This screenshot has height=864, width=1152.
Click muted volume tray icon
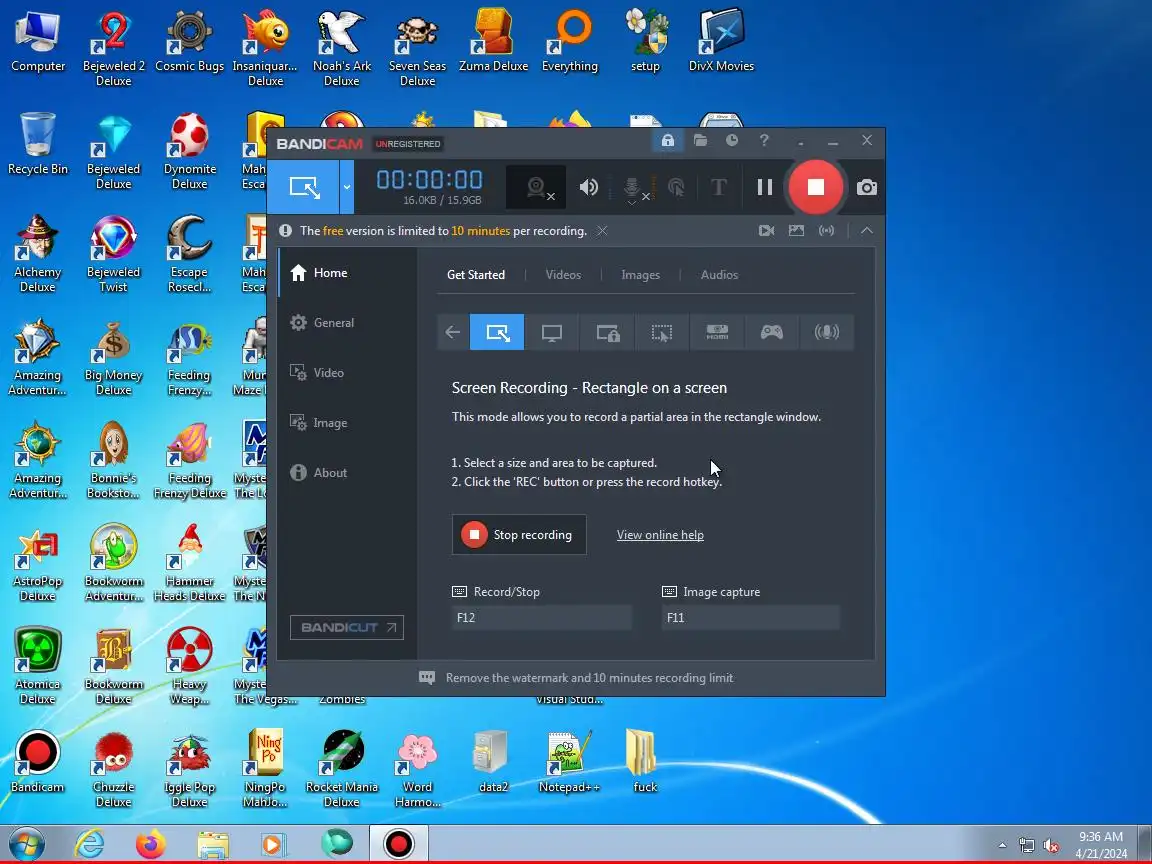coord(1051,846)
